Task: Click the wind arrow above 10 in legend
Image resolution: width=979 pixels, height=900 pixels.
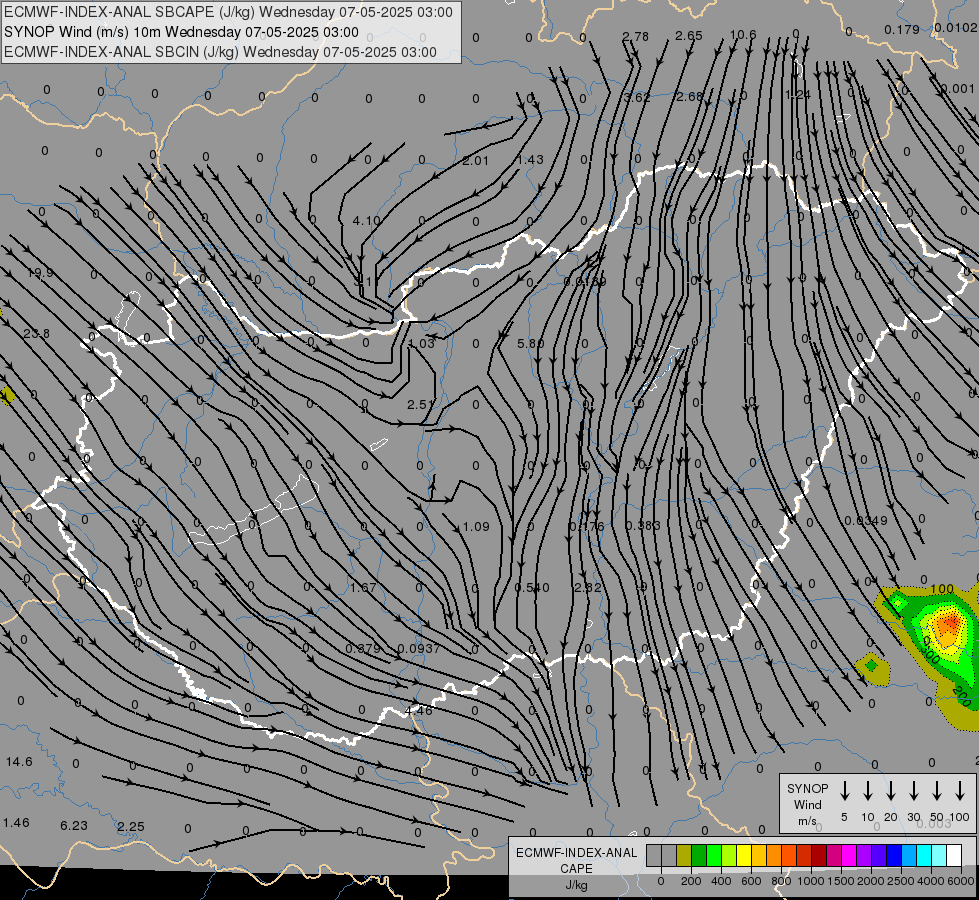Action: (867, 790)
